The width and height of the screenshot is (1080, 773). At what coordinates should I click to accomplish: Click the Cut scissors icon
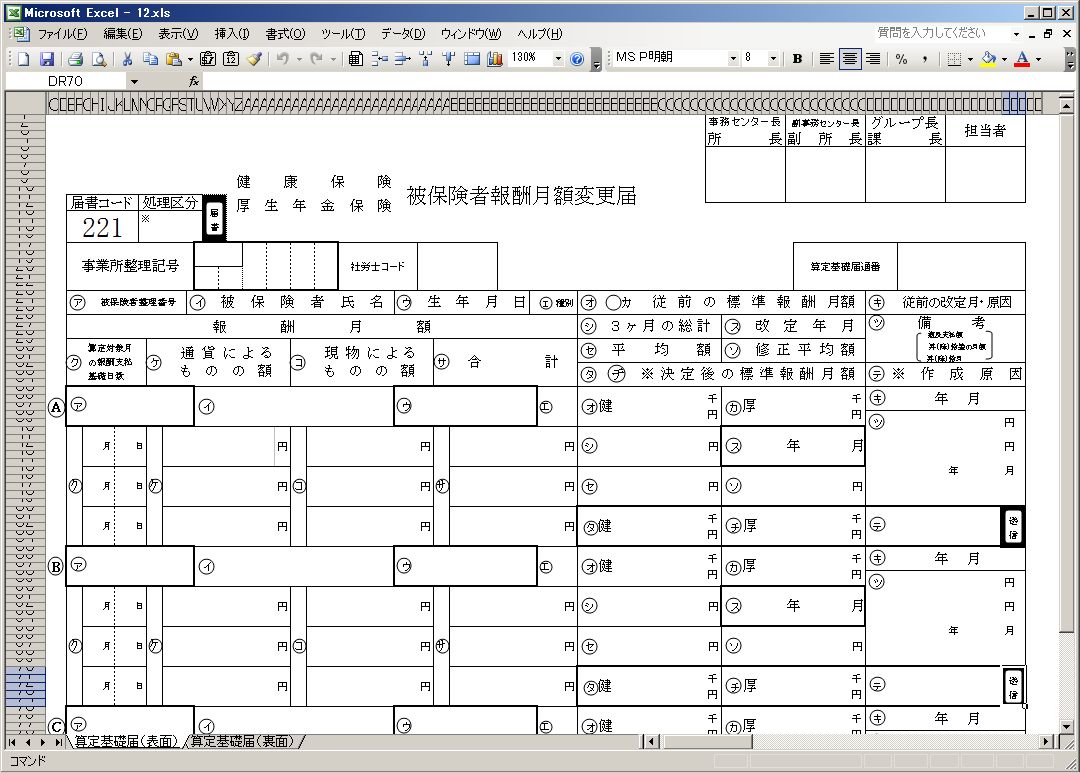pyautogui.click(x=128, y=59)
